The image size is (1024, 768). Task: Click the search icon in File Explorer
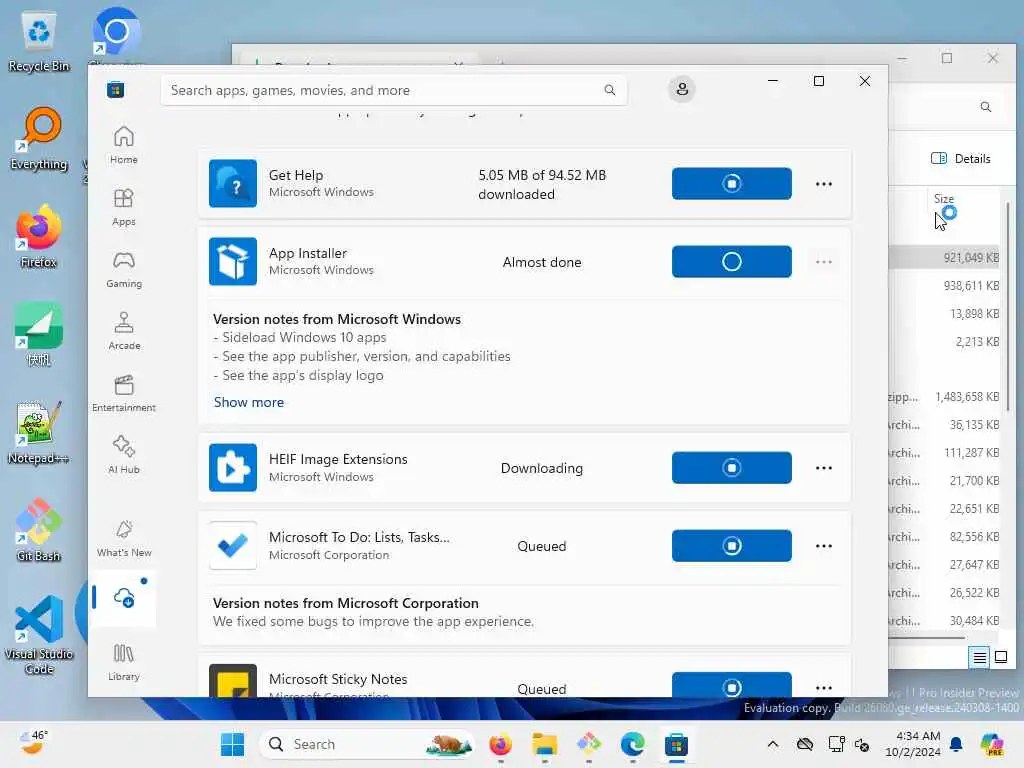click(985, 106)
